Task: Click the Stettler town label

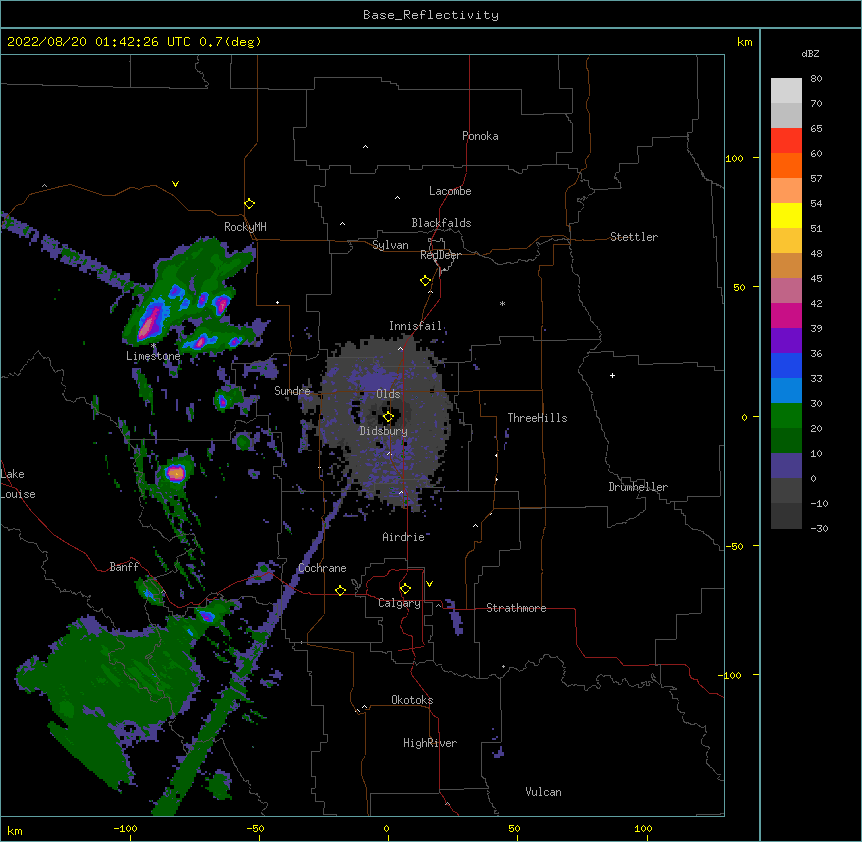Action: tap(634, 237)
